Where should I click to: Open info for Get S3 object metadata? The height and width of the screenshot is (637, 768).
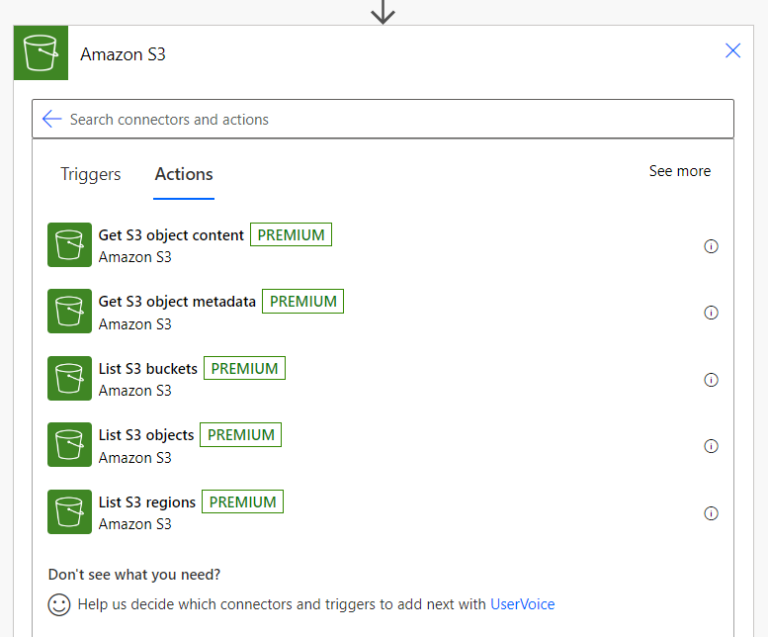[711, 312]
